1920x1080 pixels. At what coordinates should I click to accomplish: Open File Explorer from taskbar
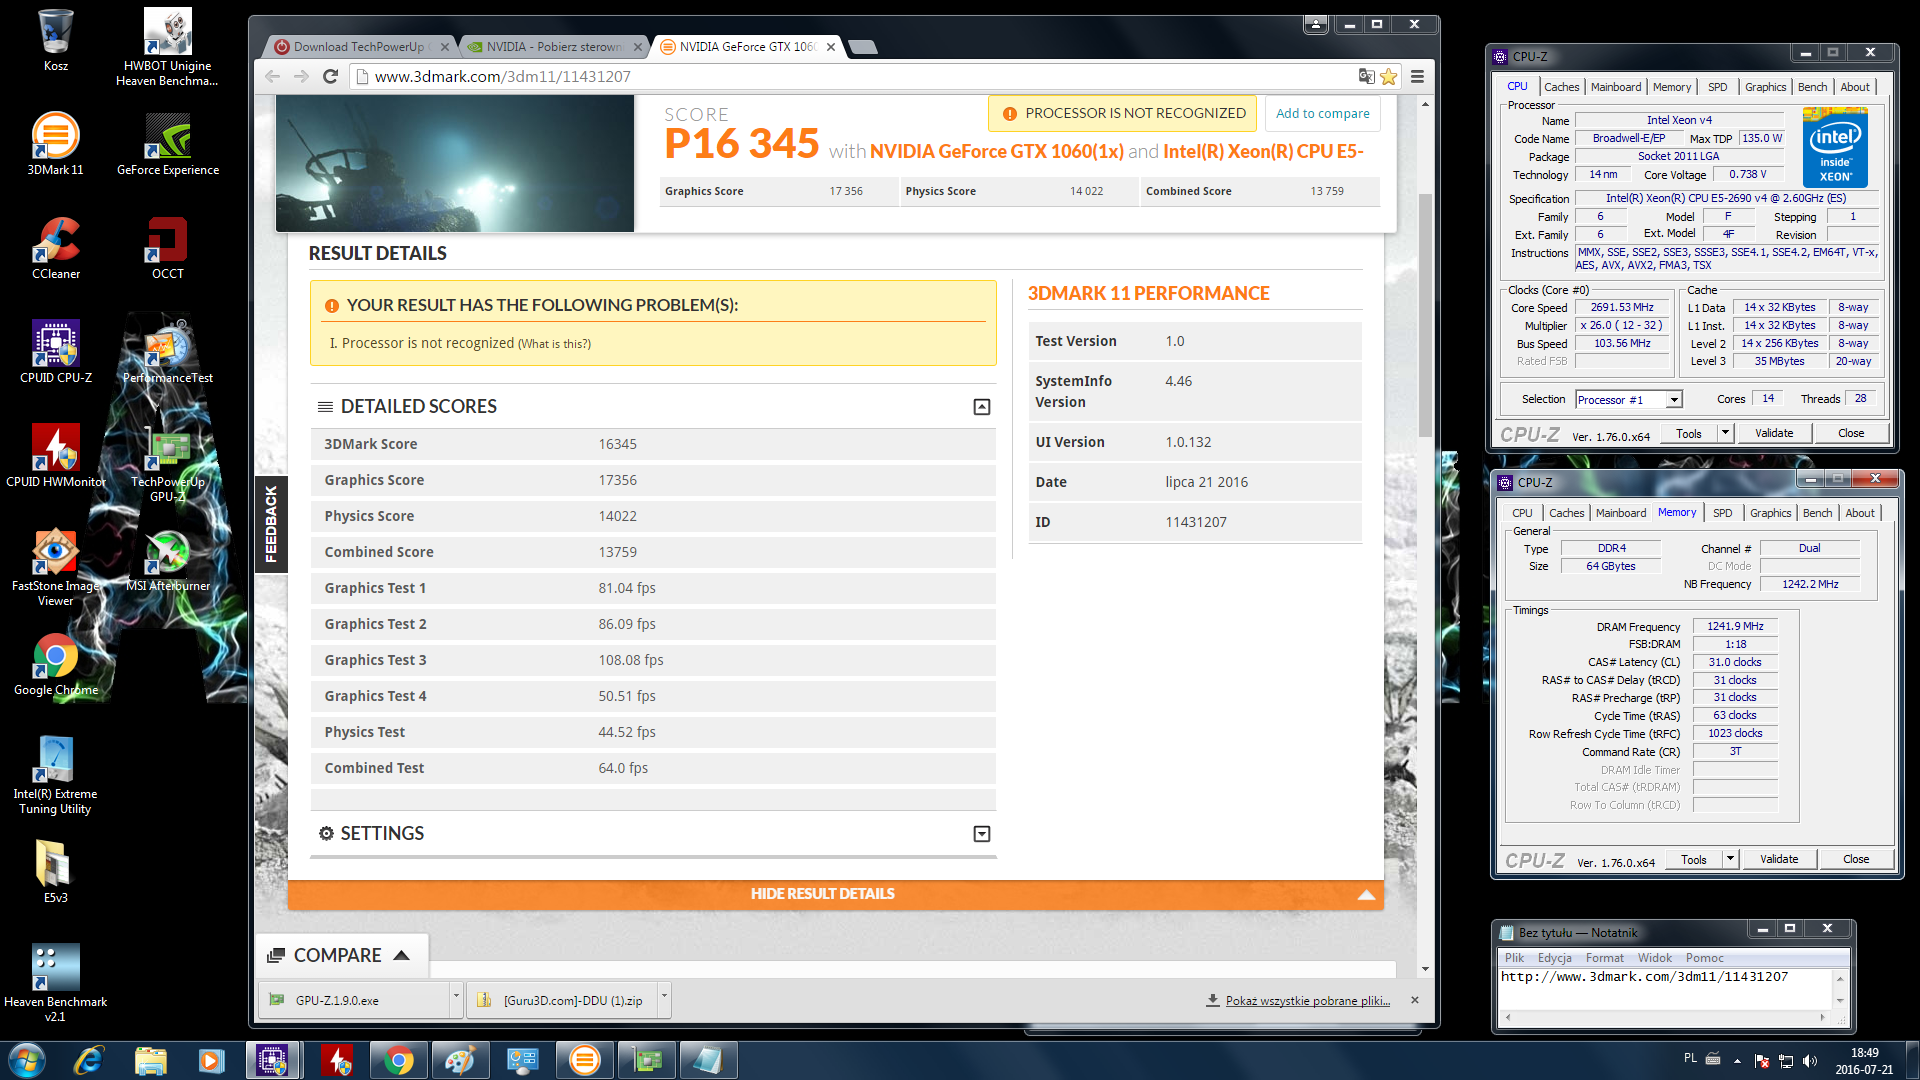(x=150, y=1059)
